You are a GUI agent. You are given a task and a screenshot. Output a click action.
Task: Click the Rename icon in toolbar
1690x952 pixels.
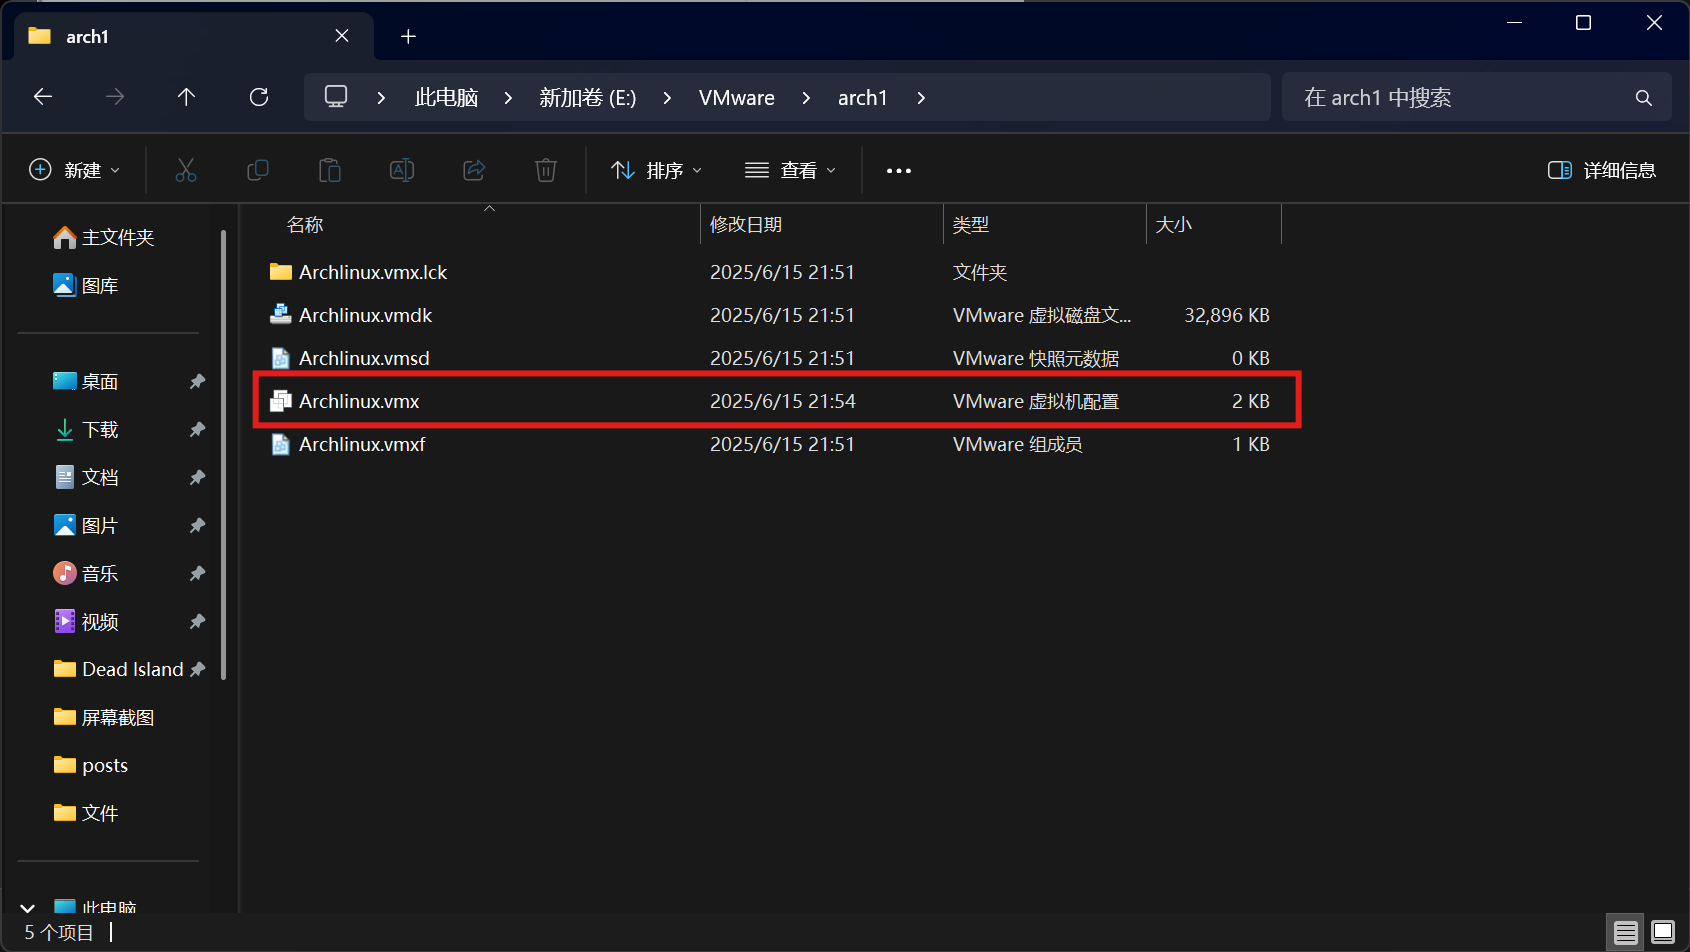(x=402, y=170)
